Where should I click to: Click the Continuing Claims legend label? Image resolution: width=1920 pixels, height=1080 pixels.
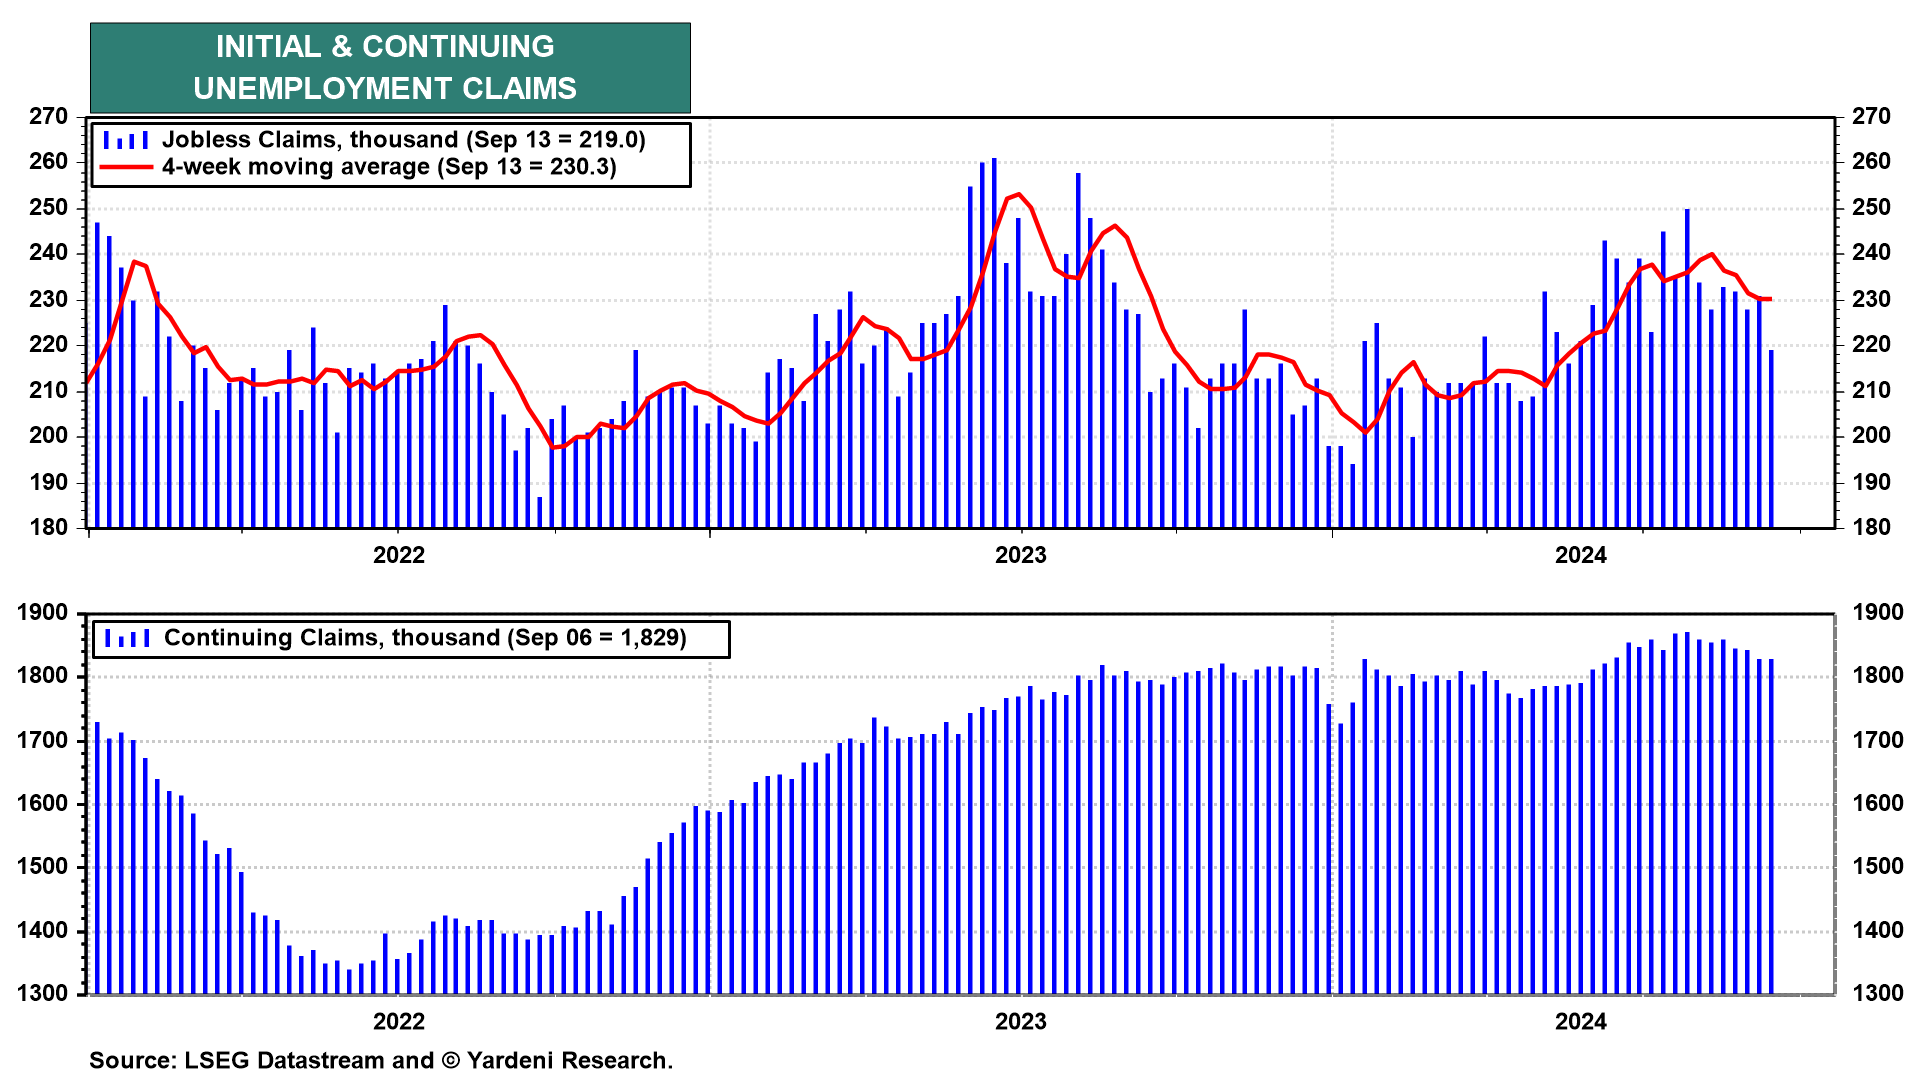click(425, 638)
